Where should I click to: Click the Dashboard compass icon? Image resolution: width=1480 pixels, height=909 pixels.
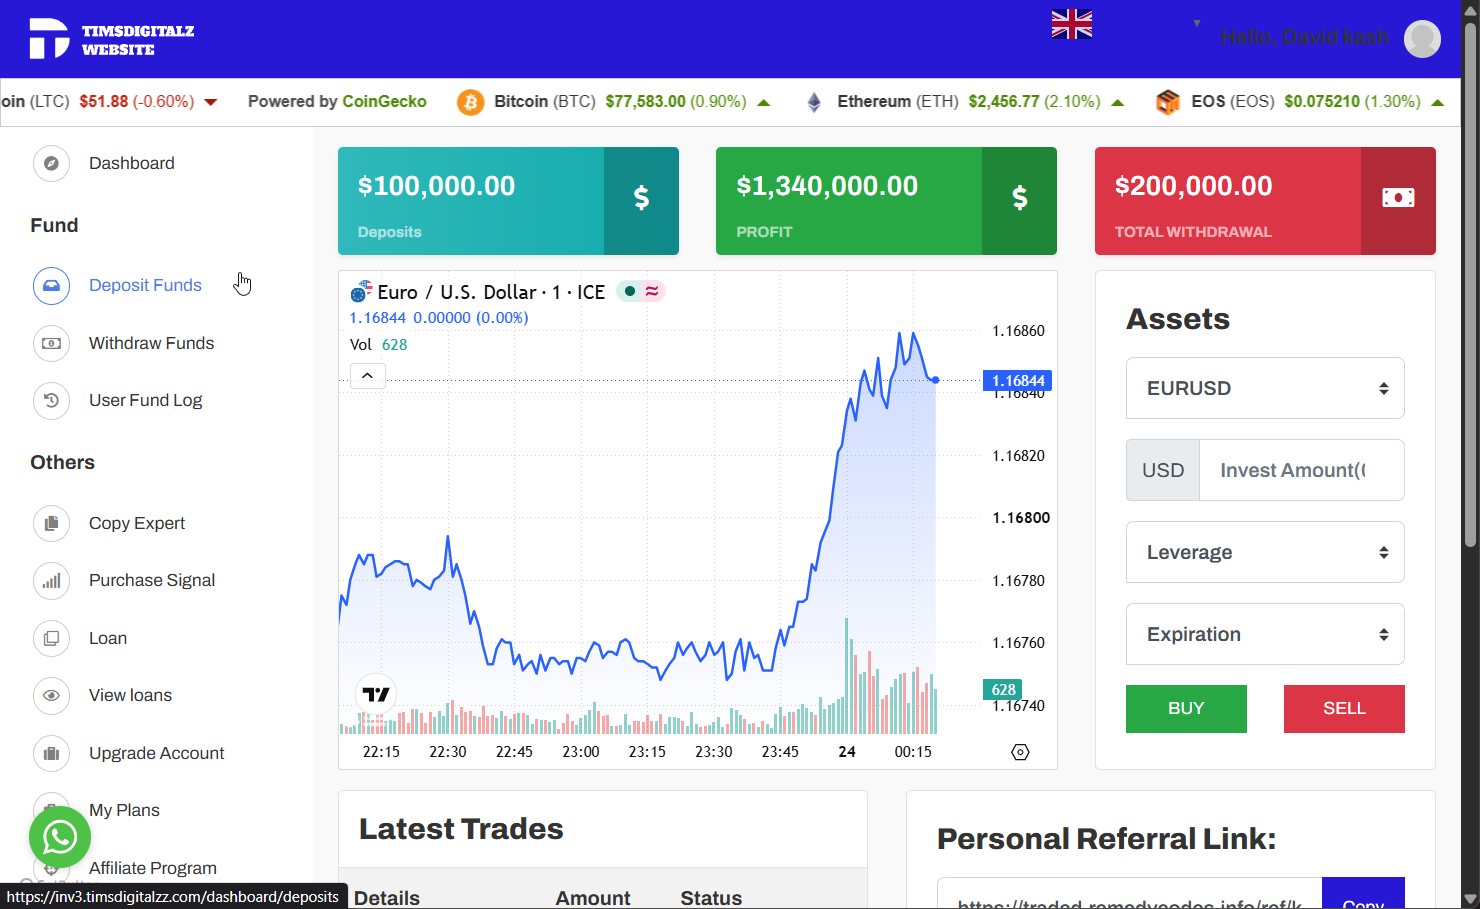tap(51, 163)
